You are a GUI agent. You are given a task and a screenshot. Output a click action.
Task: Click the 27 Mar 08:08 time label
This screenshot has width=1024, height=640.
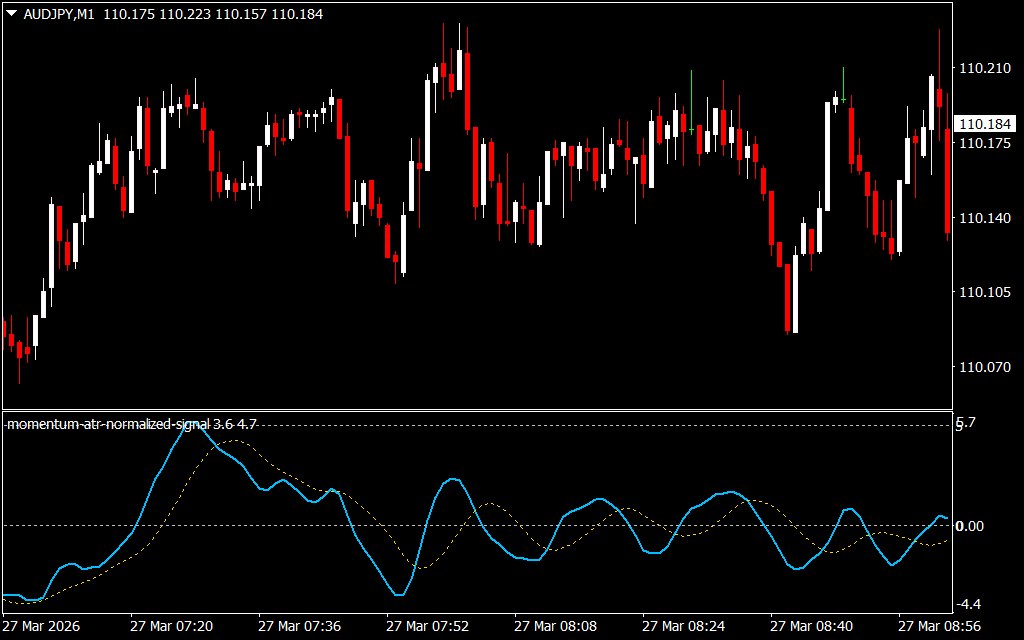coord(555,626)
